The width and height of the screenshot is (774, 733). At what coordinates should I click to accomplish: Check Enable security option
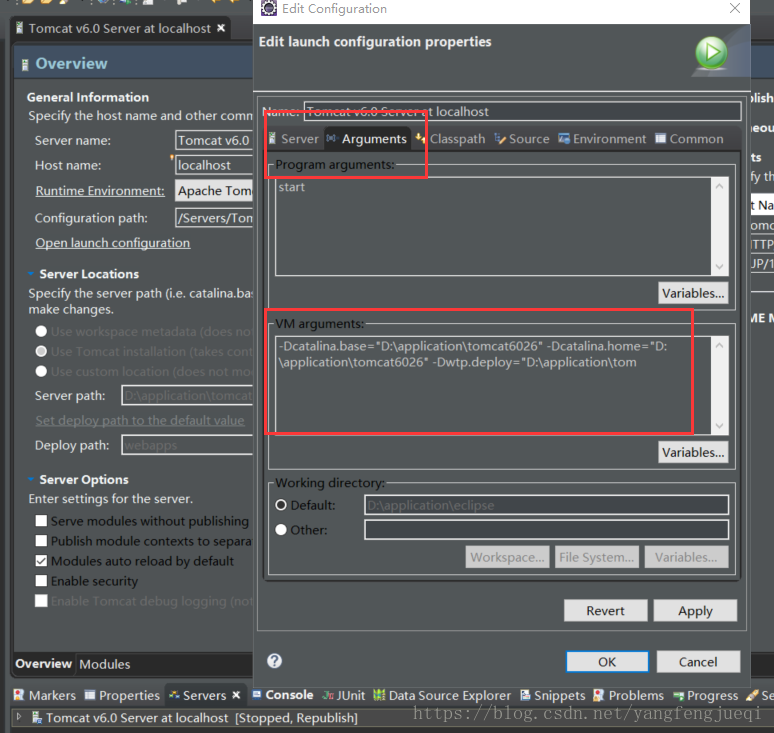41,581
